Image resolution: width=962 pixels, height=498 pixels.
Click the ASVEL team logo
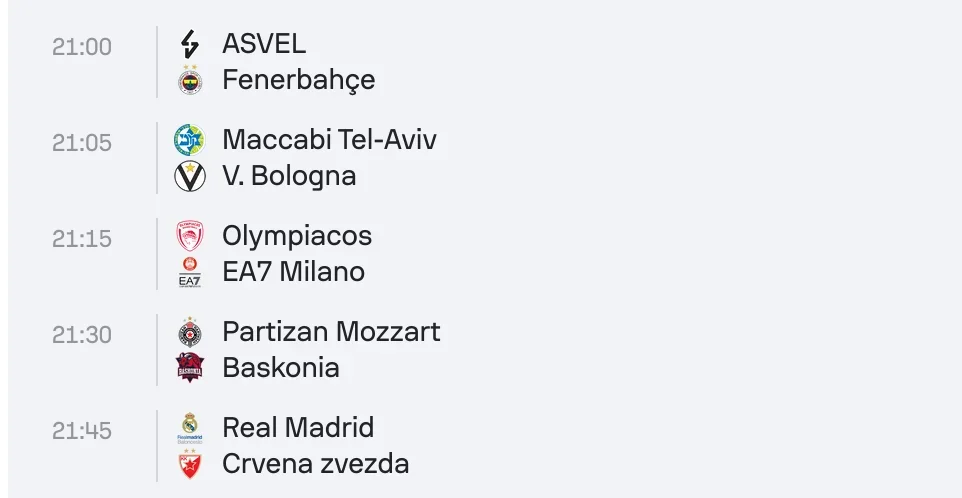pyautogui.click(x=189, y=44)
